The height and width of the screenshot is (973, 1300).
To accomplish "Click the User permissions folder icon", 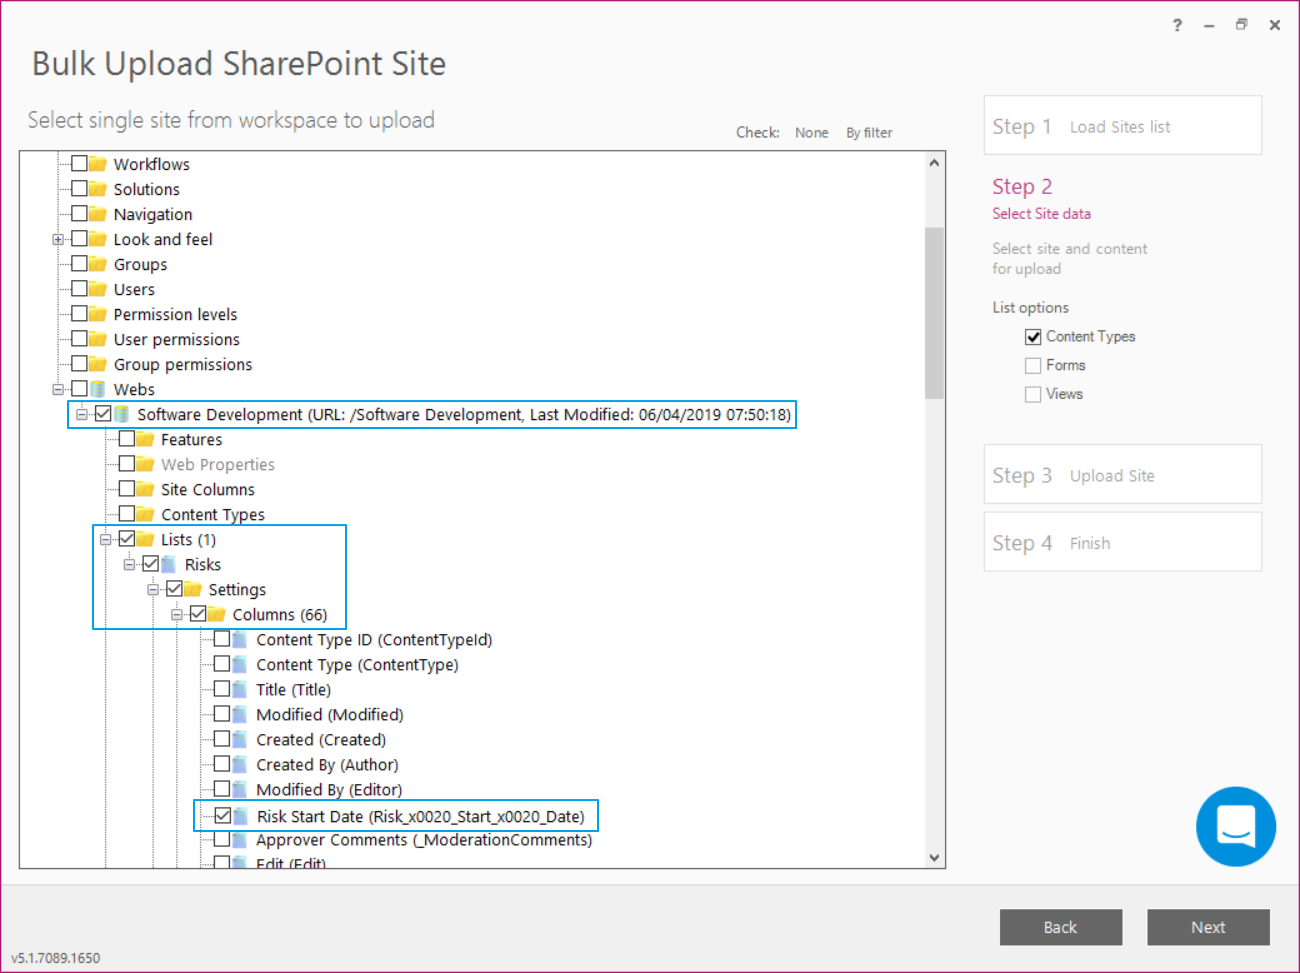I will pos(98,339).
